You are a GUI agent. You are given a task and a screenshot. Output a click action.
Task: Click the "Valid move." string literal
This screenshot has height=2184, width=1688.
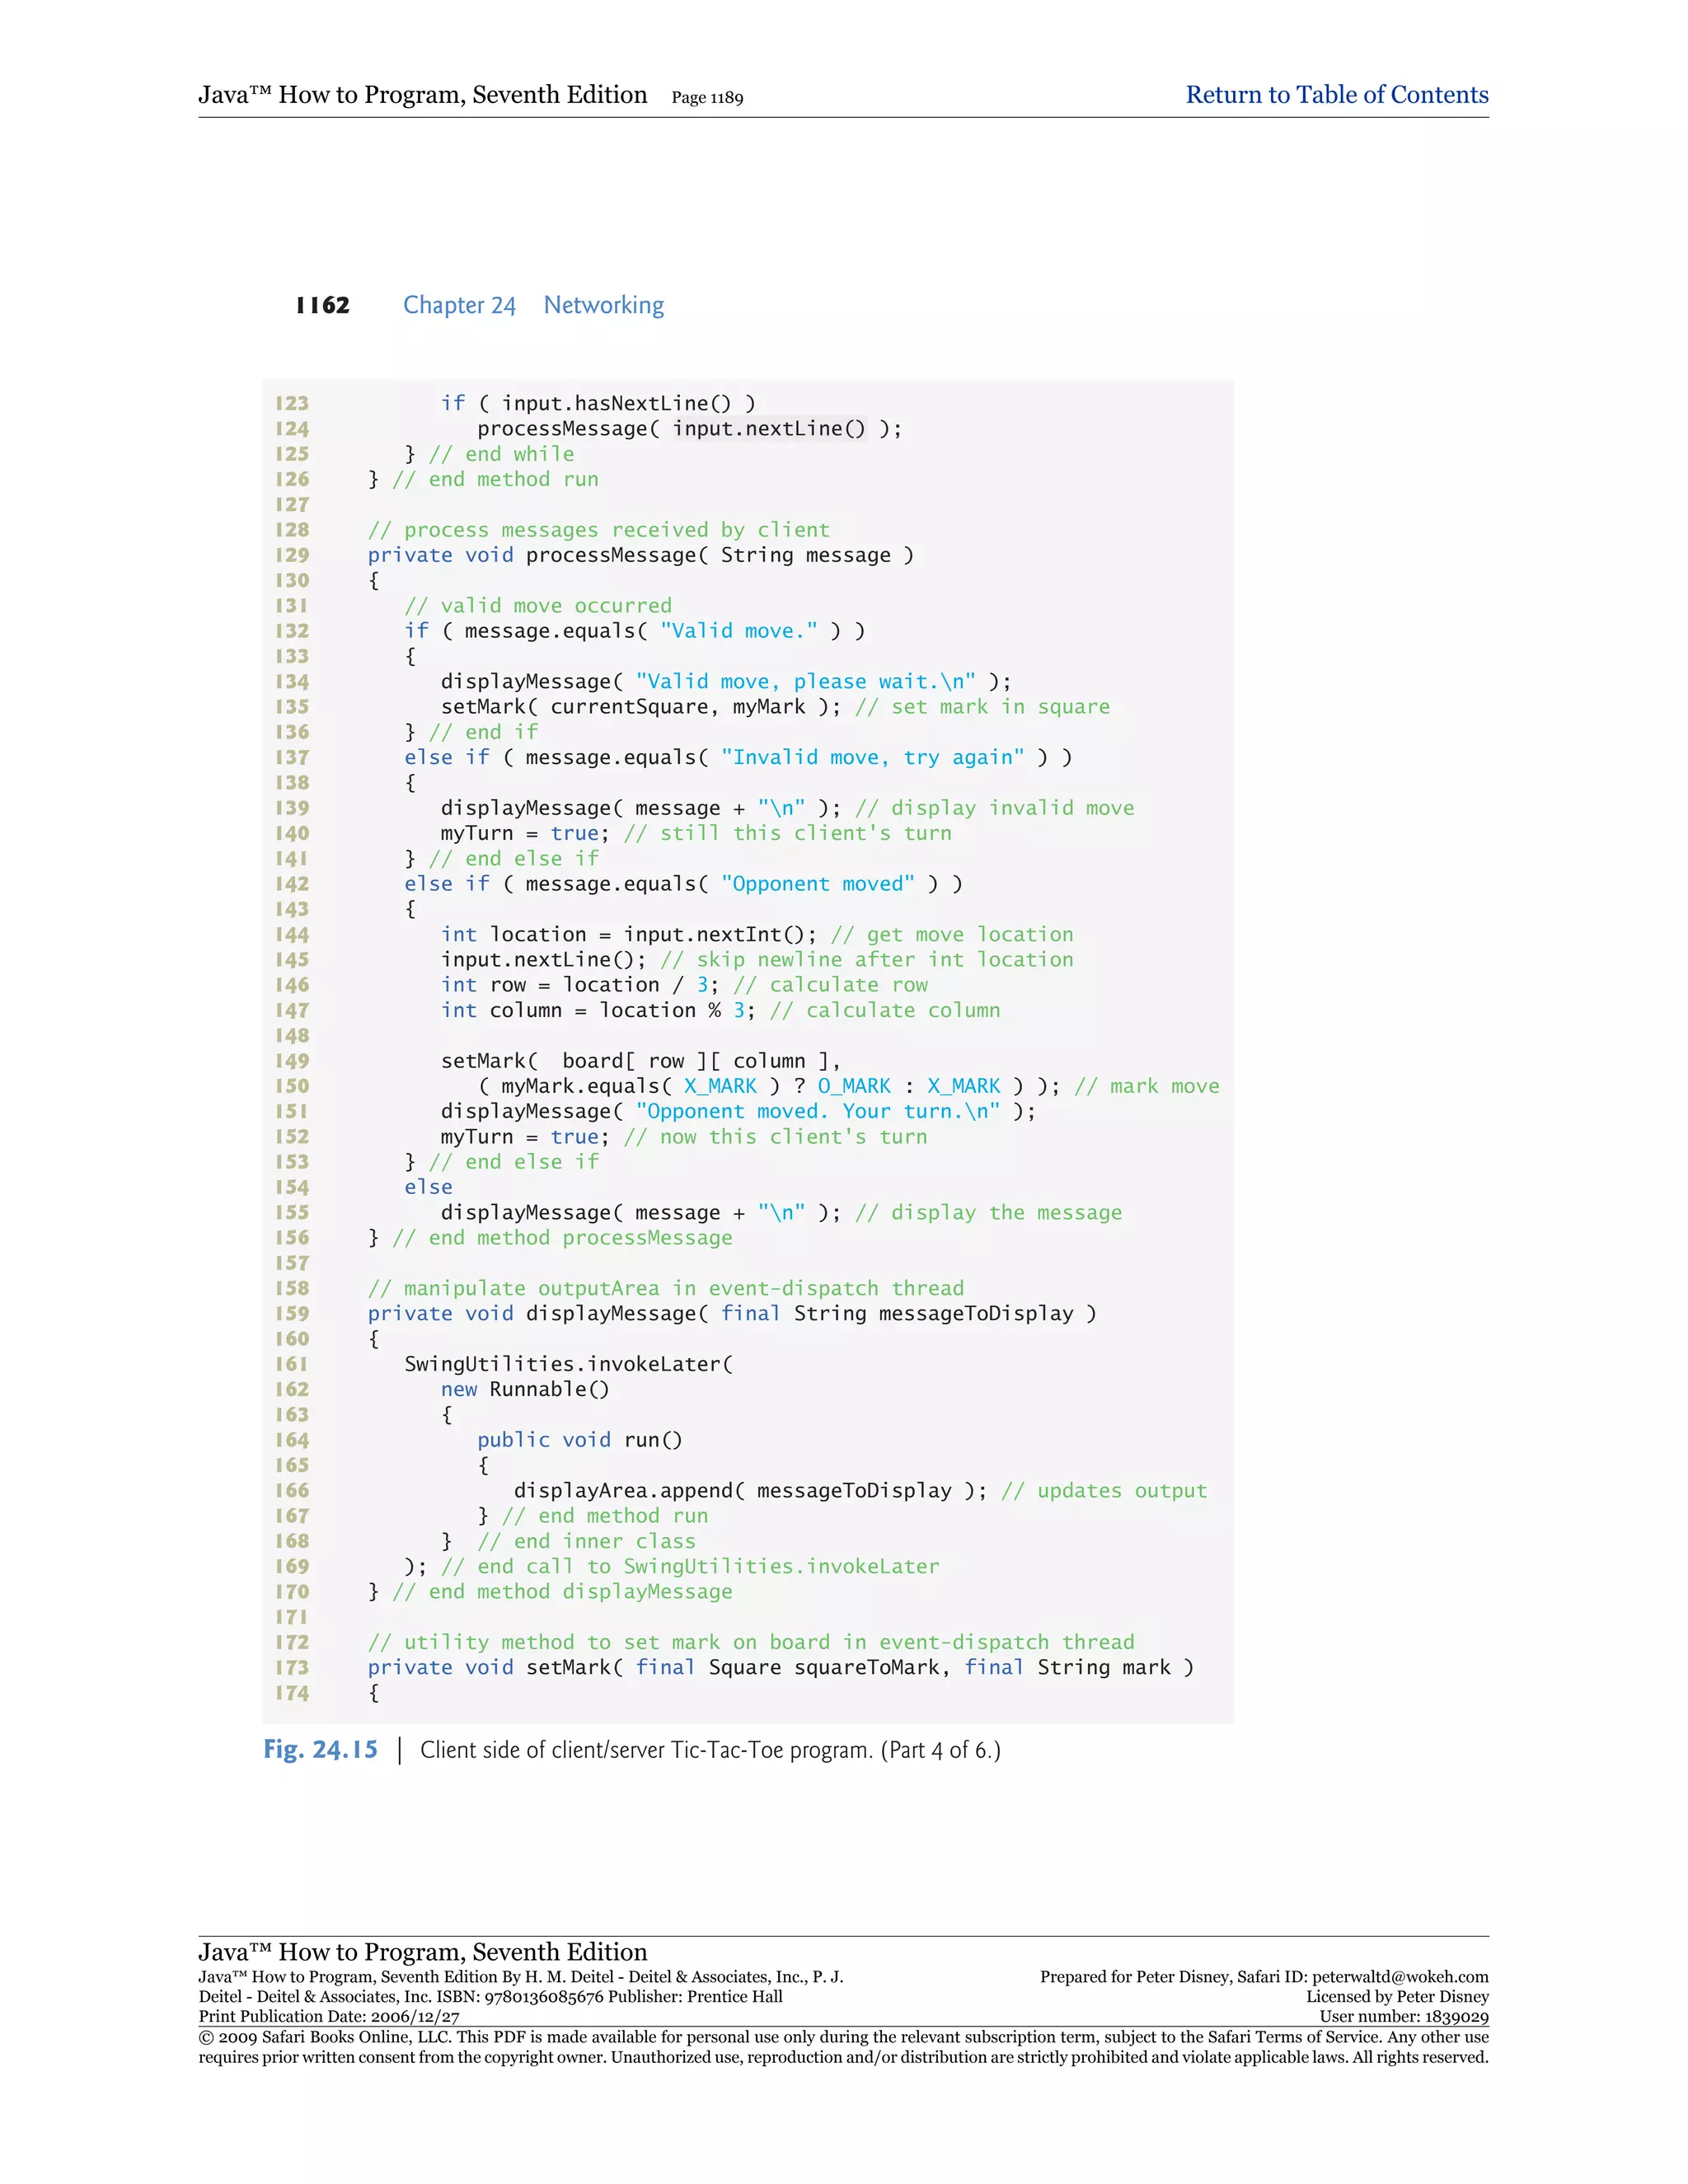click(x=738, y=631)
